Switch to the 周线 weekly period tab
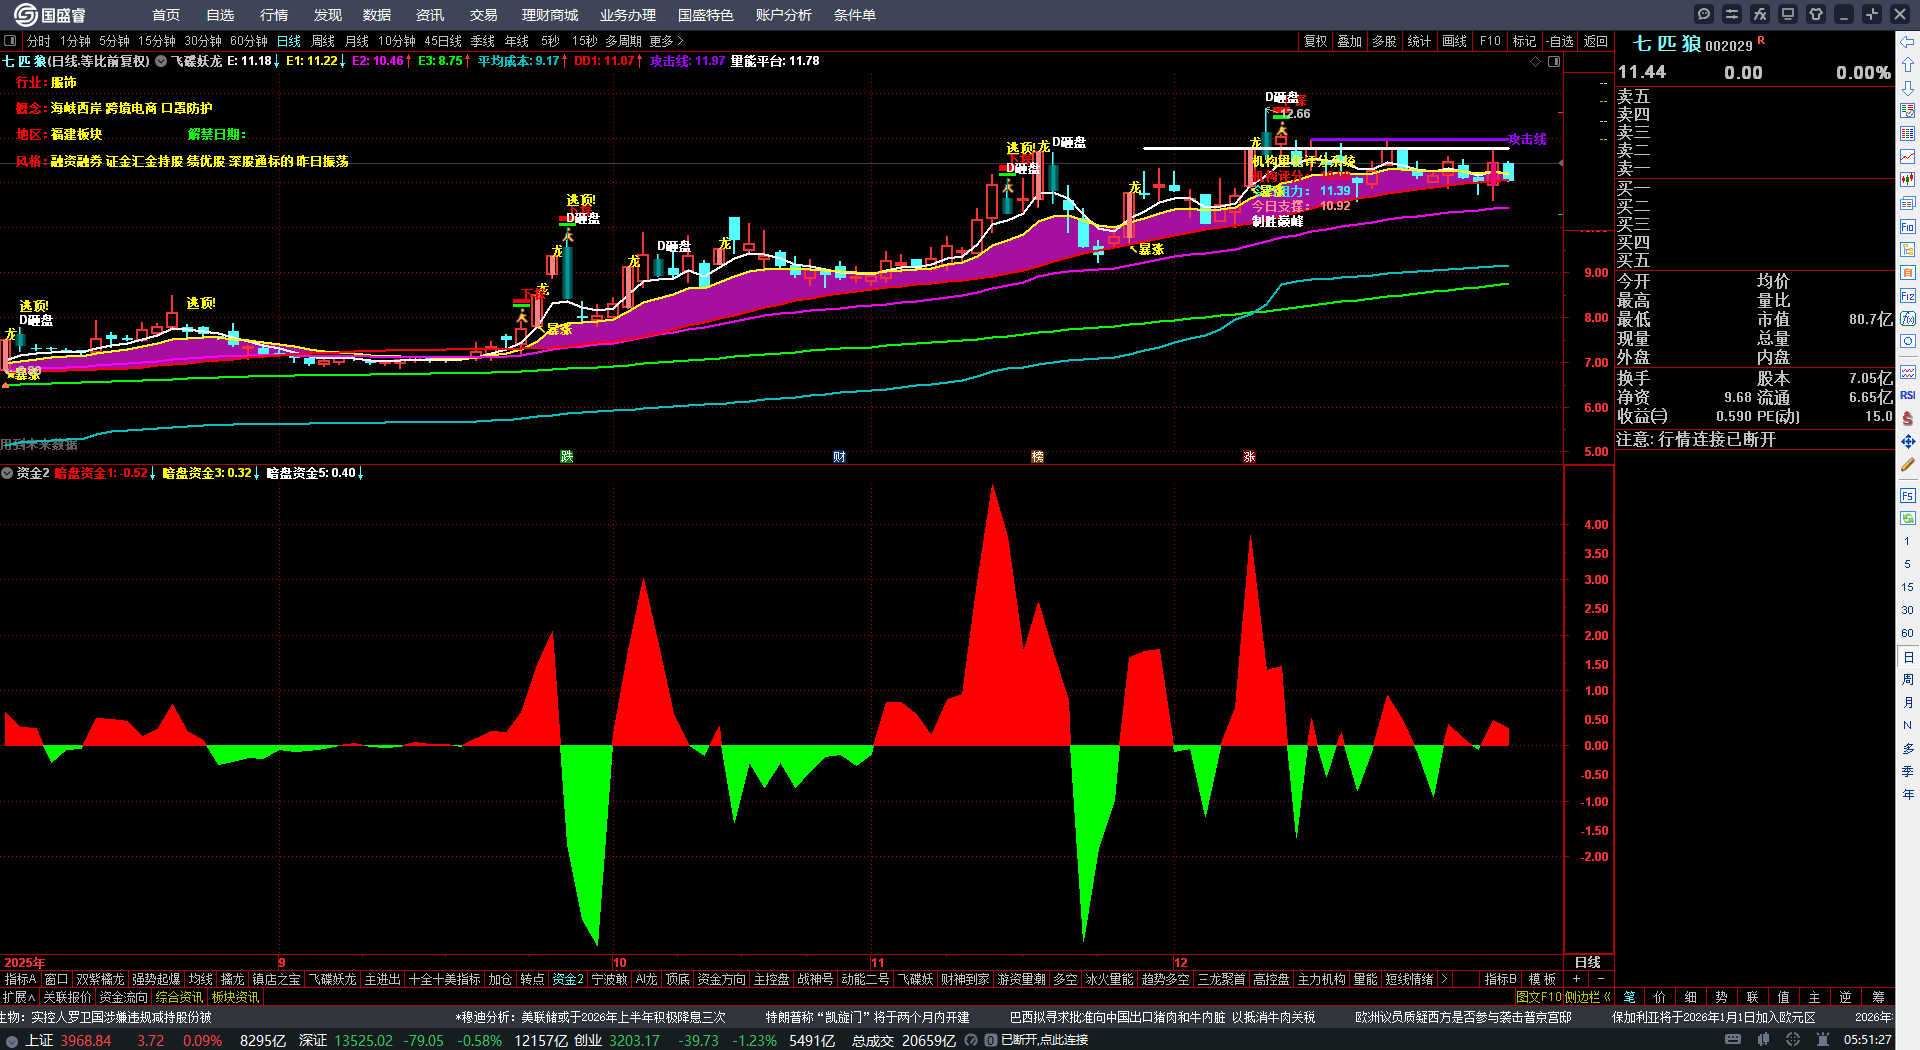 point(323,41)
